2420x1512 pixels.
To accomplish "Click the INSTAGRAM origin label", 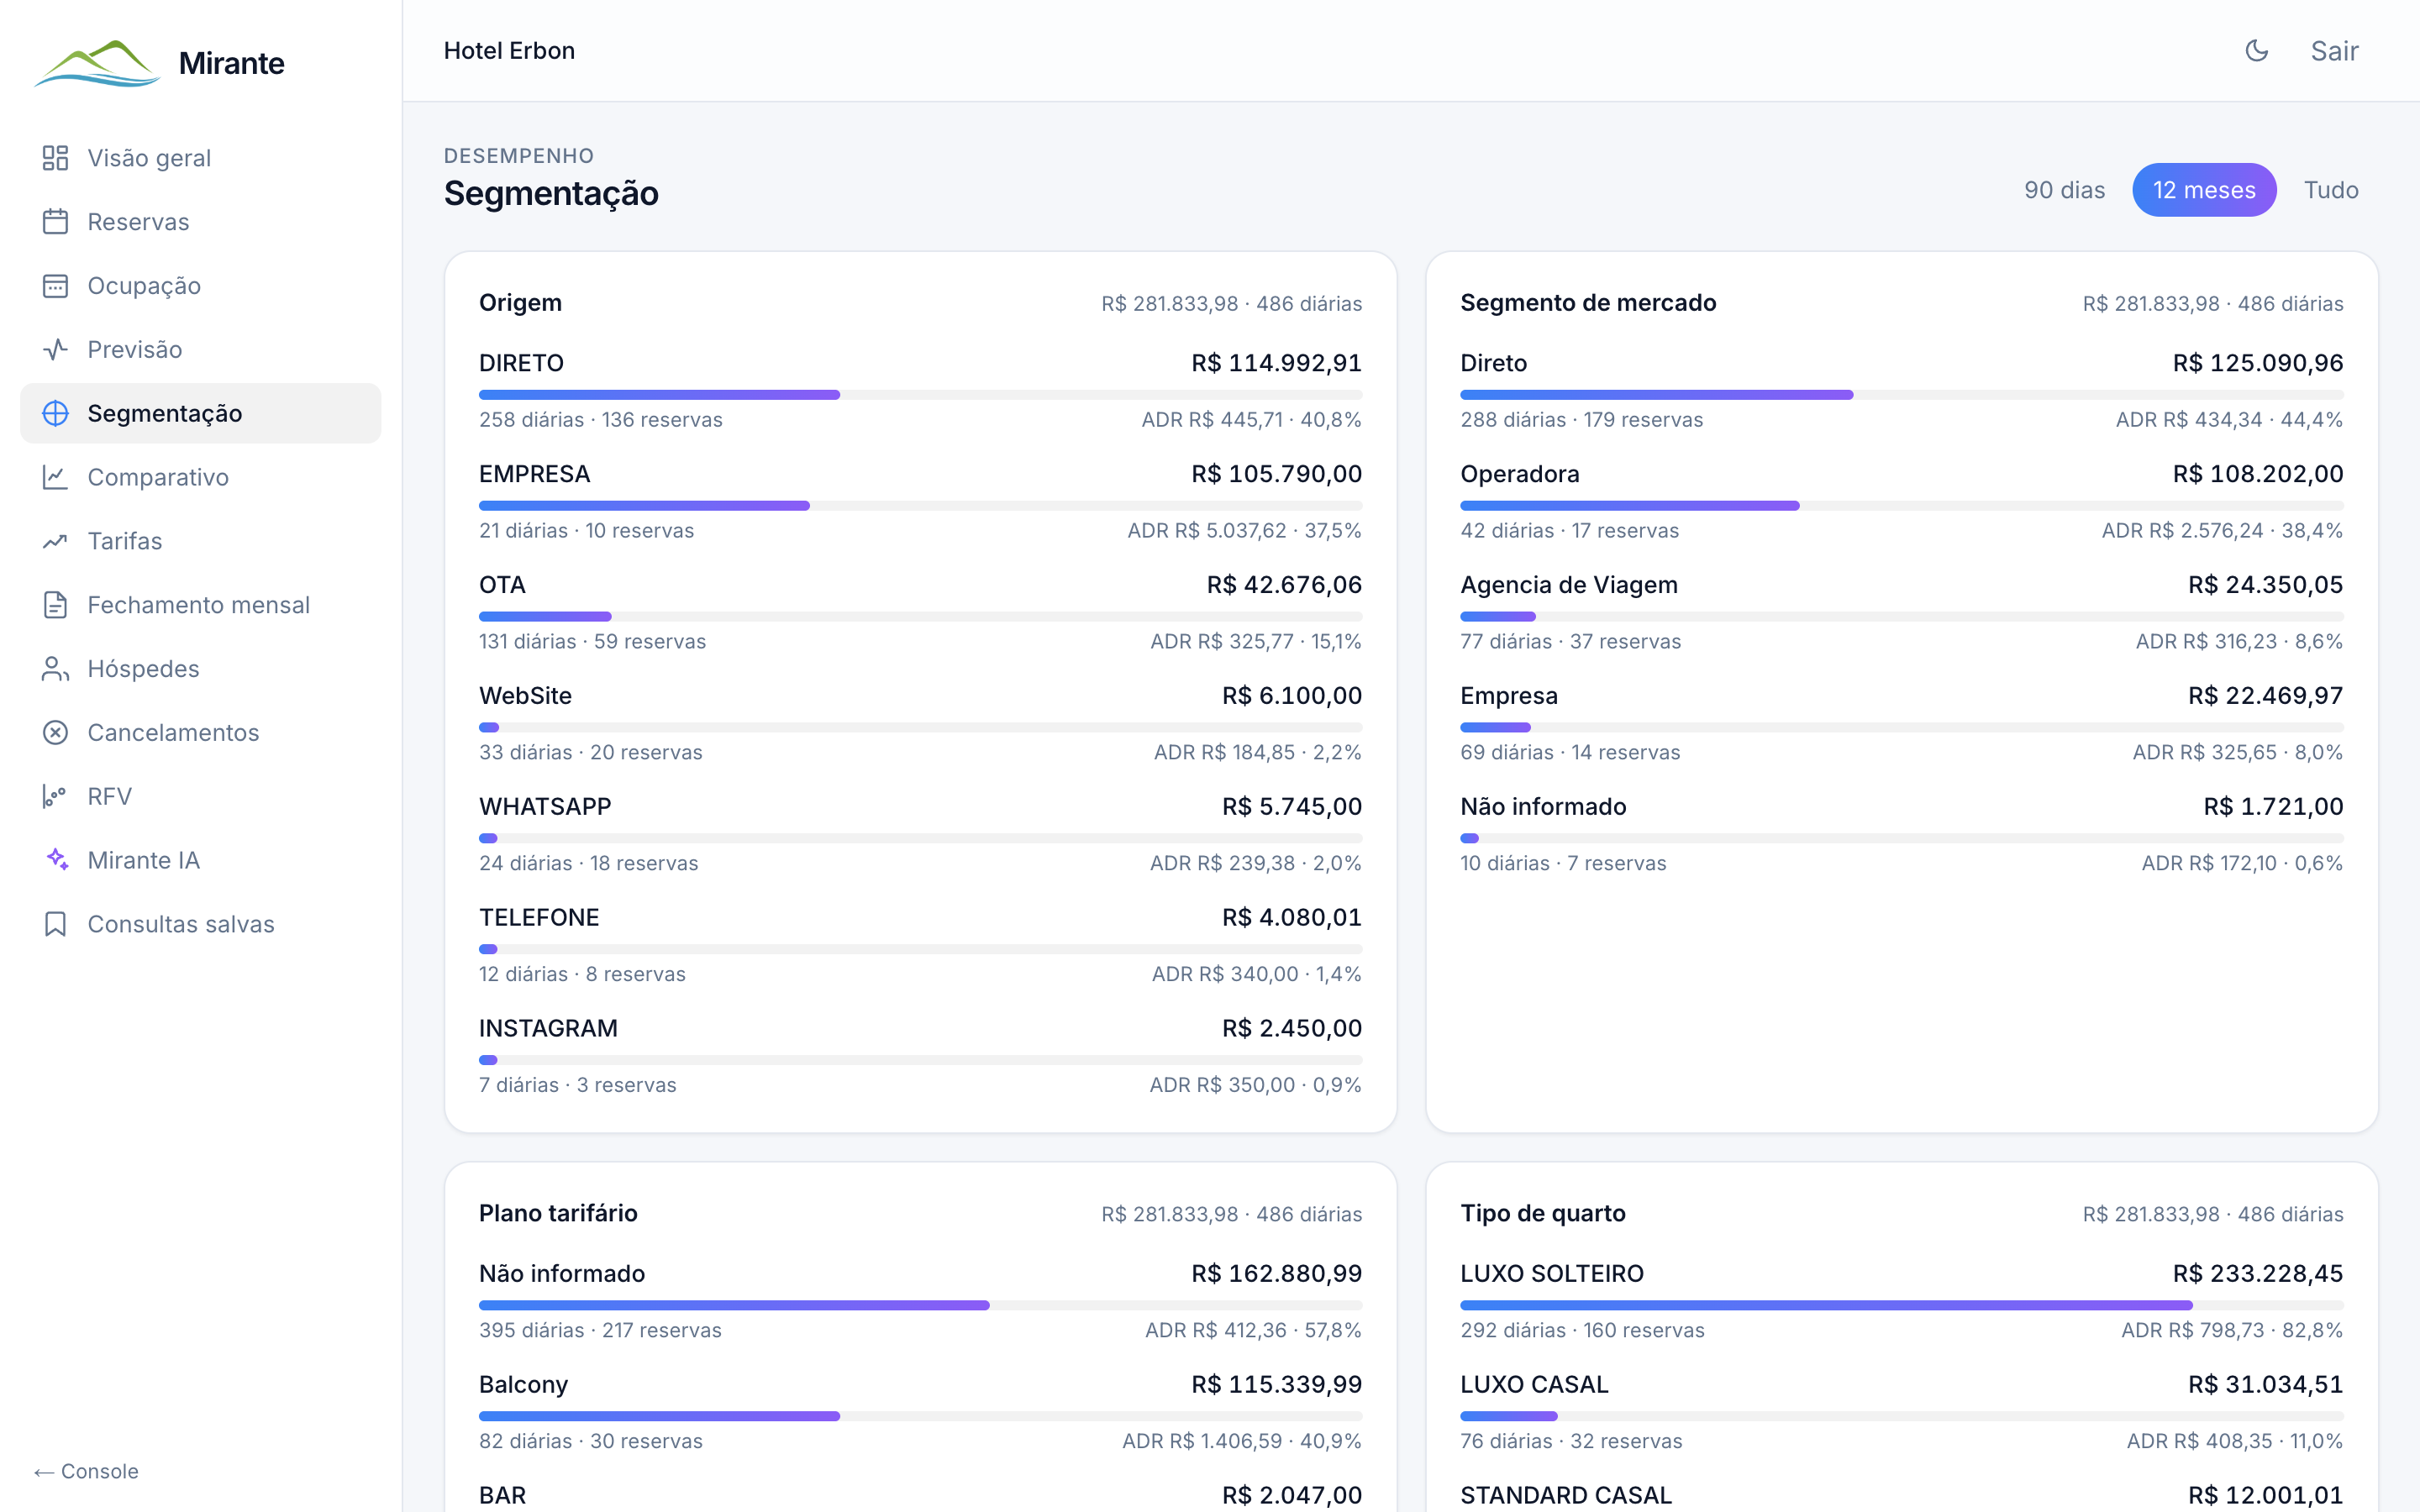I will (x=548, y=1029).
